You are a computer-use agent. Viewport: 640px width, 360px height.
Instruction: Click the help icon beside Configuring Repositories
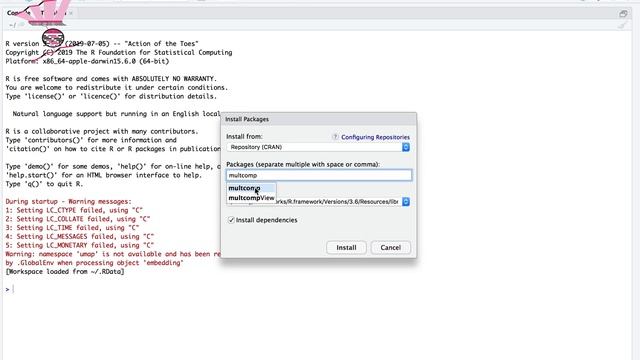[335, 137]
